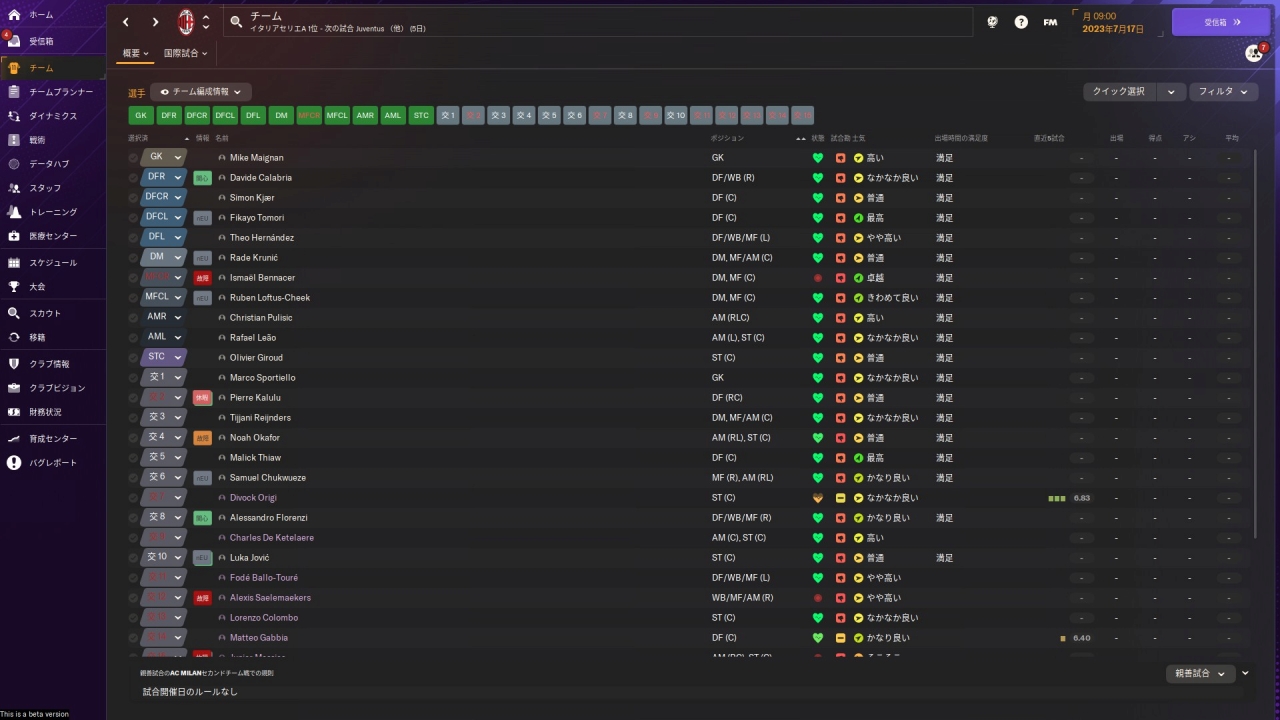Screen dimensions: 1280x720
Task: Go to Training (トレーニング) section
Action: (14, 212)
